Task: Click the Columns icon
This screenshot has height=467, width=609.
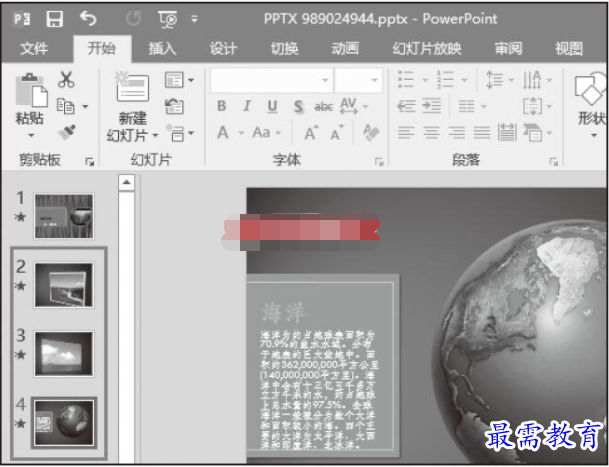Action: click(x=467, y=106)
